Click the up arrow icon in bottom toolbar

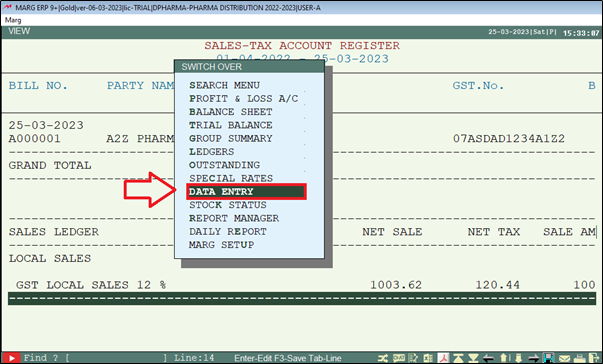coord(504,358)
